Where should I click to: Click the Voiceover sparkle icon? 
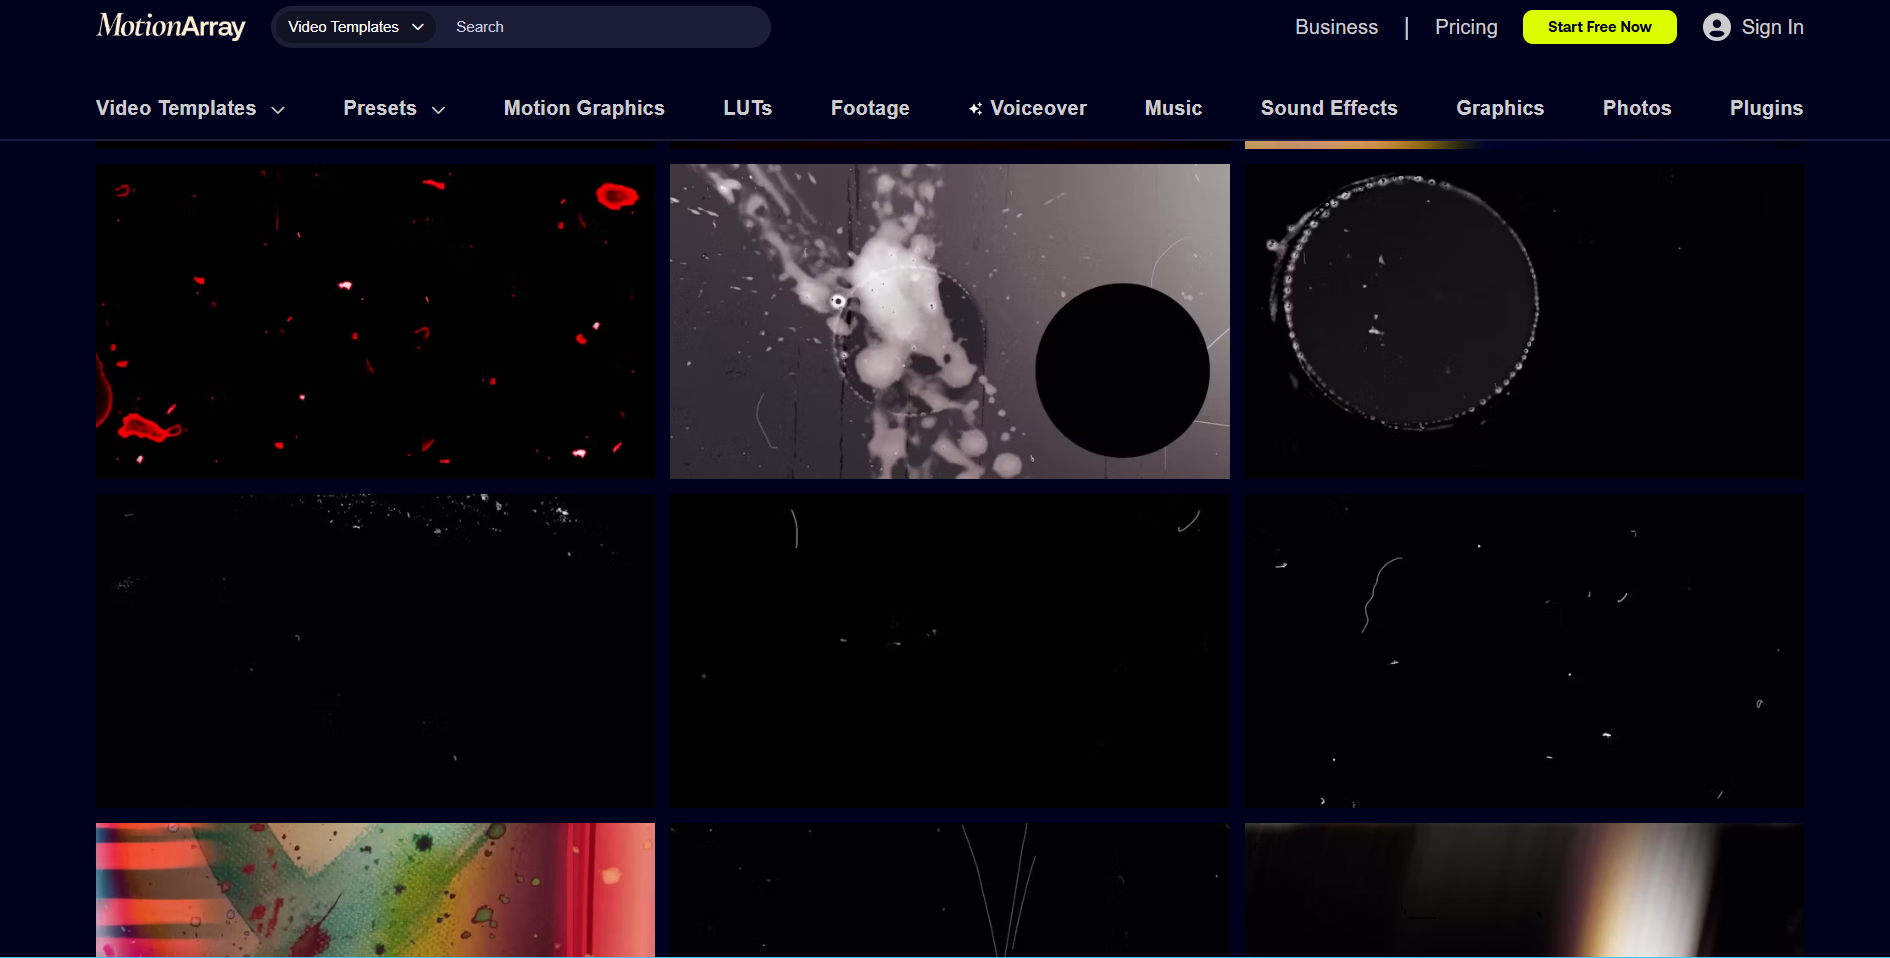975,108
